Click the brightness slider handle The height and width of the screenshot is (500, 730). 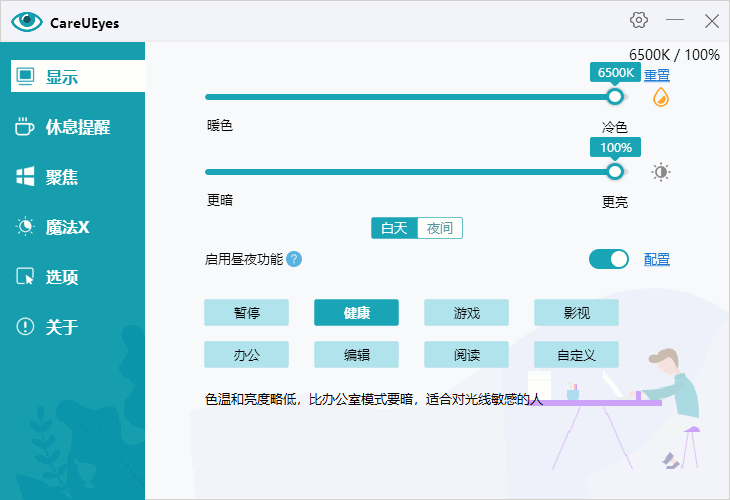pyautogui.click(x=615, y=172)
